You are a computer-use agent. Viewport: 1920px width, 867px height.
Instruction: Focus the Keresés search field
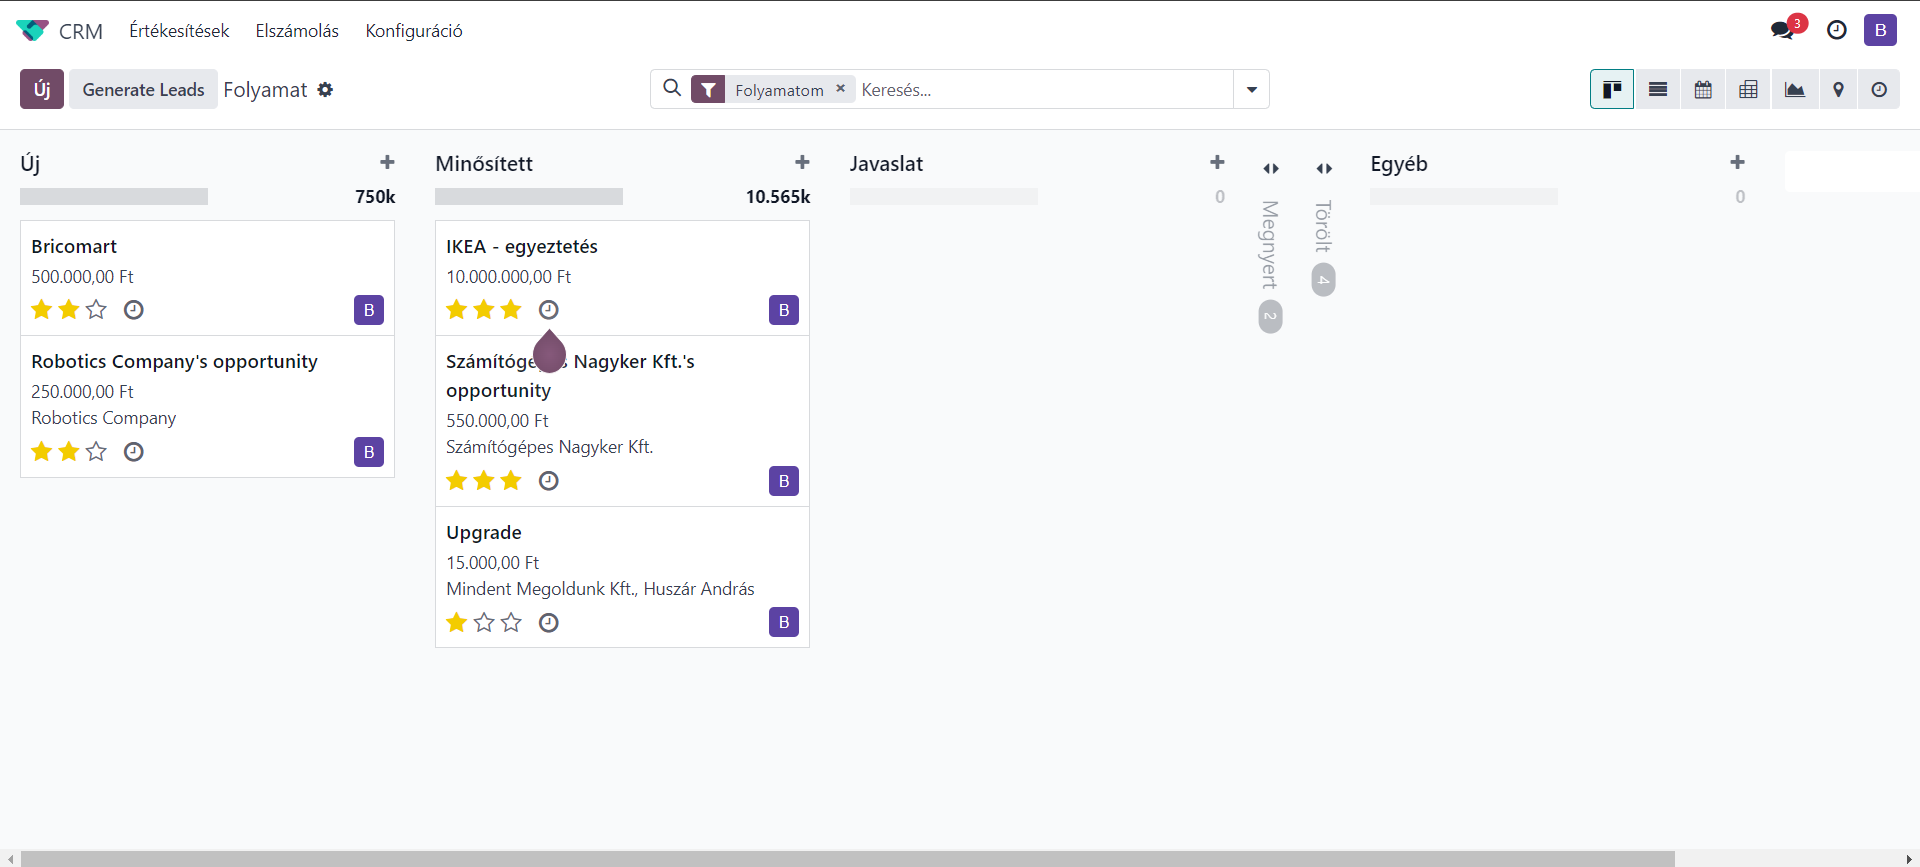coord(1045,89)
